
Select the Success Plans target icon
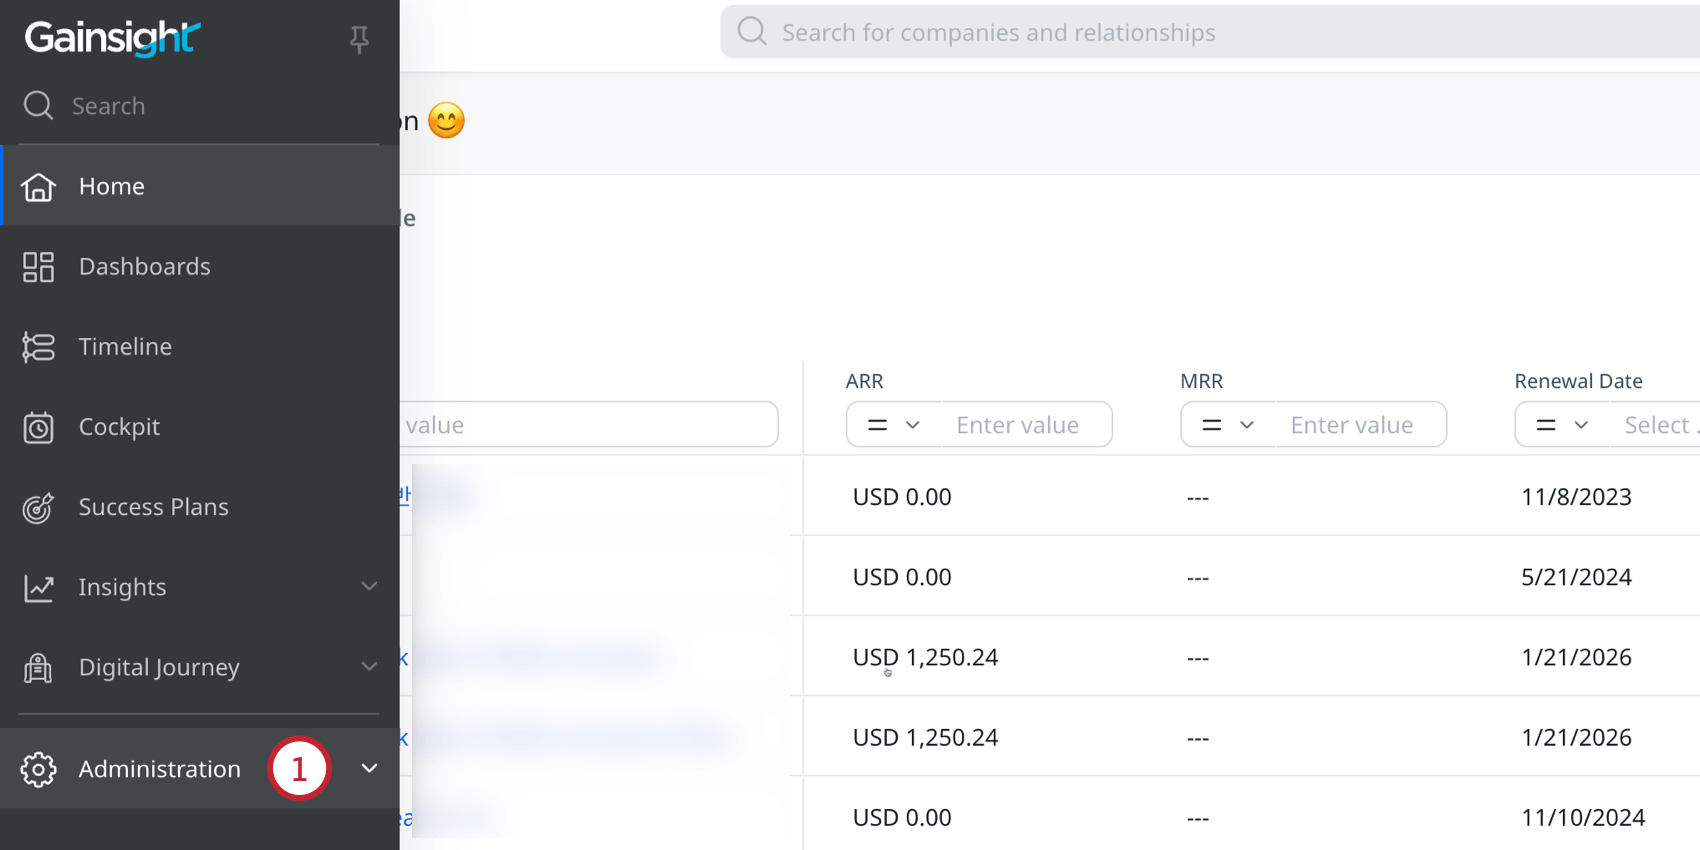(x=38, y=507)
